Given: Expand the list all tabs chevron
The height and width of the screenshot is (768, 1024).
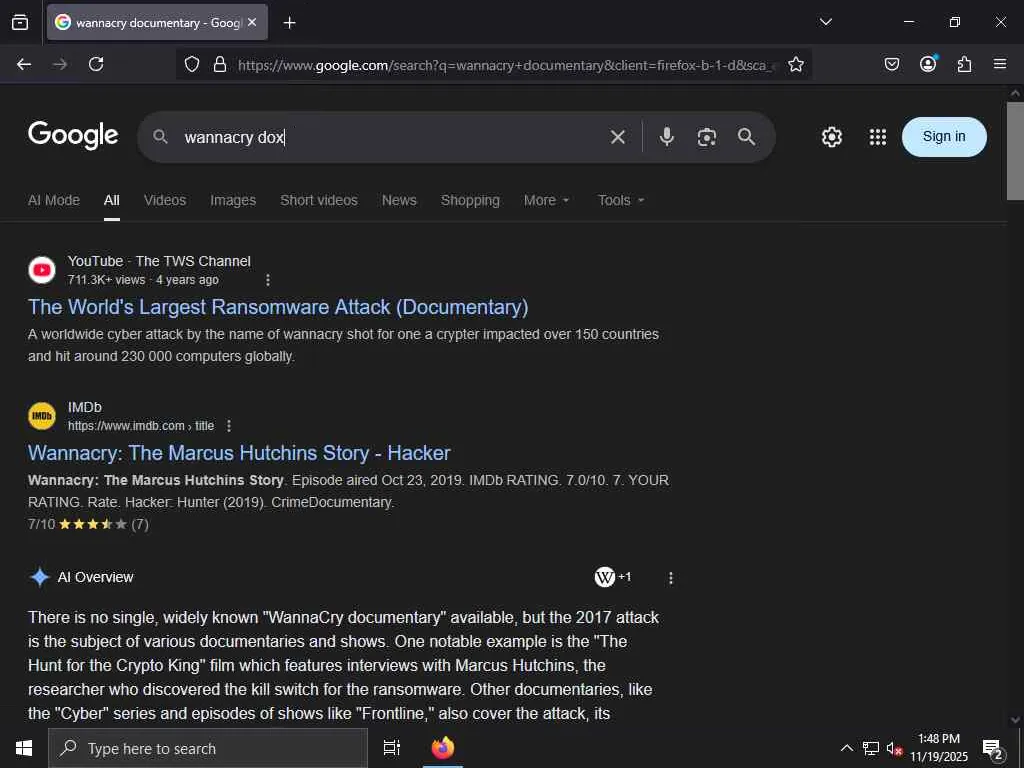Looking at the screenshot, I should click(x=825, y=22).
